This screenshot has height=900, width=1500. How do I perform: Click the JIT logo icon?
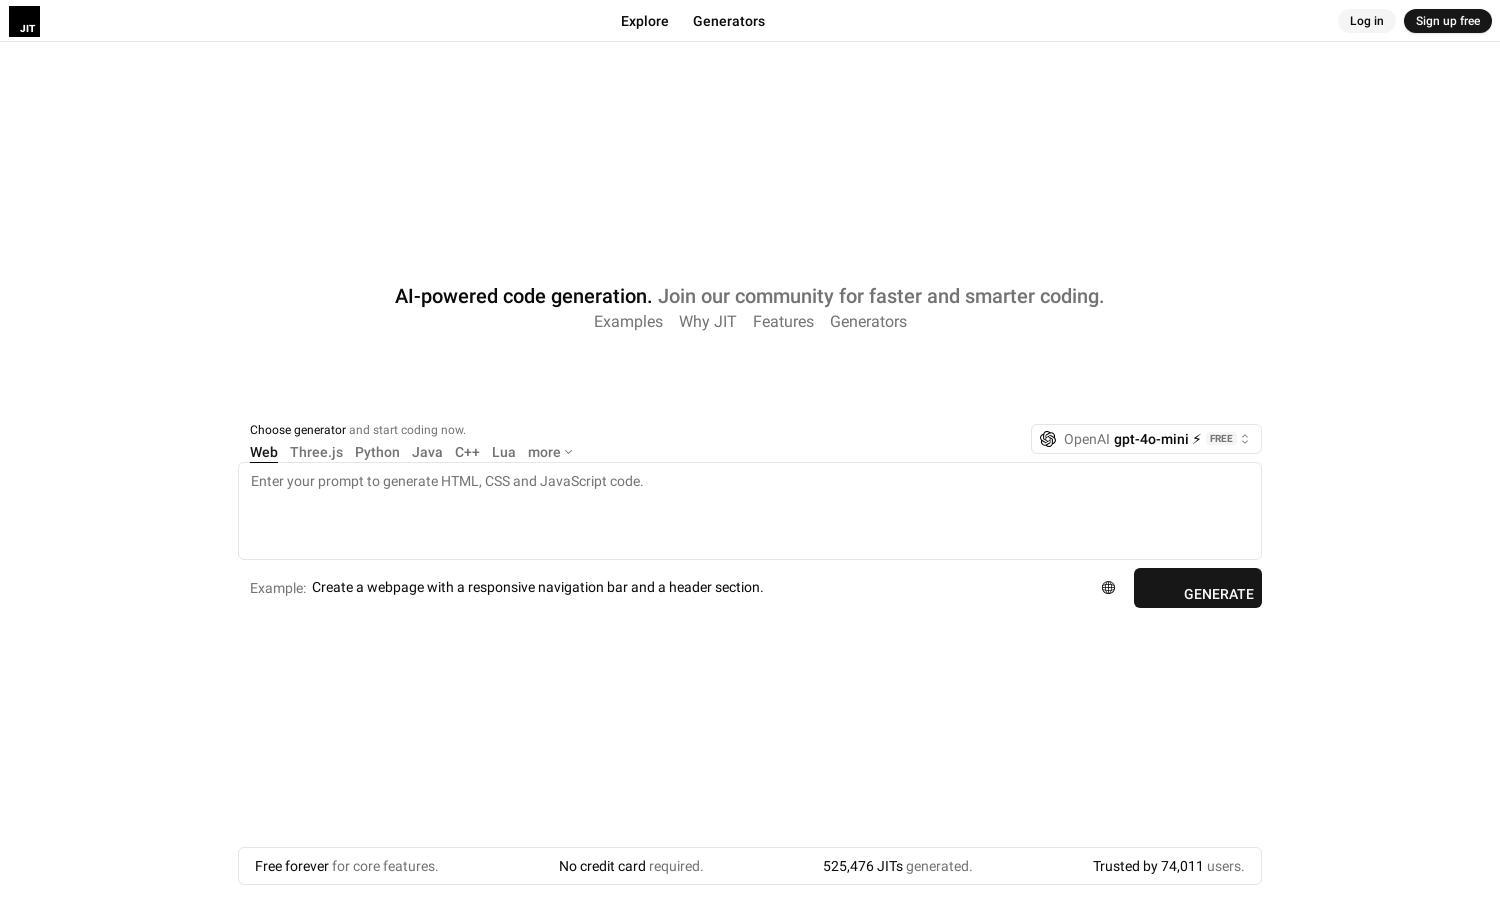[x=24, y=21]
